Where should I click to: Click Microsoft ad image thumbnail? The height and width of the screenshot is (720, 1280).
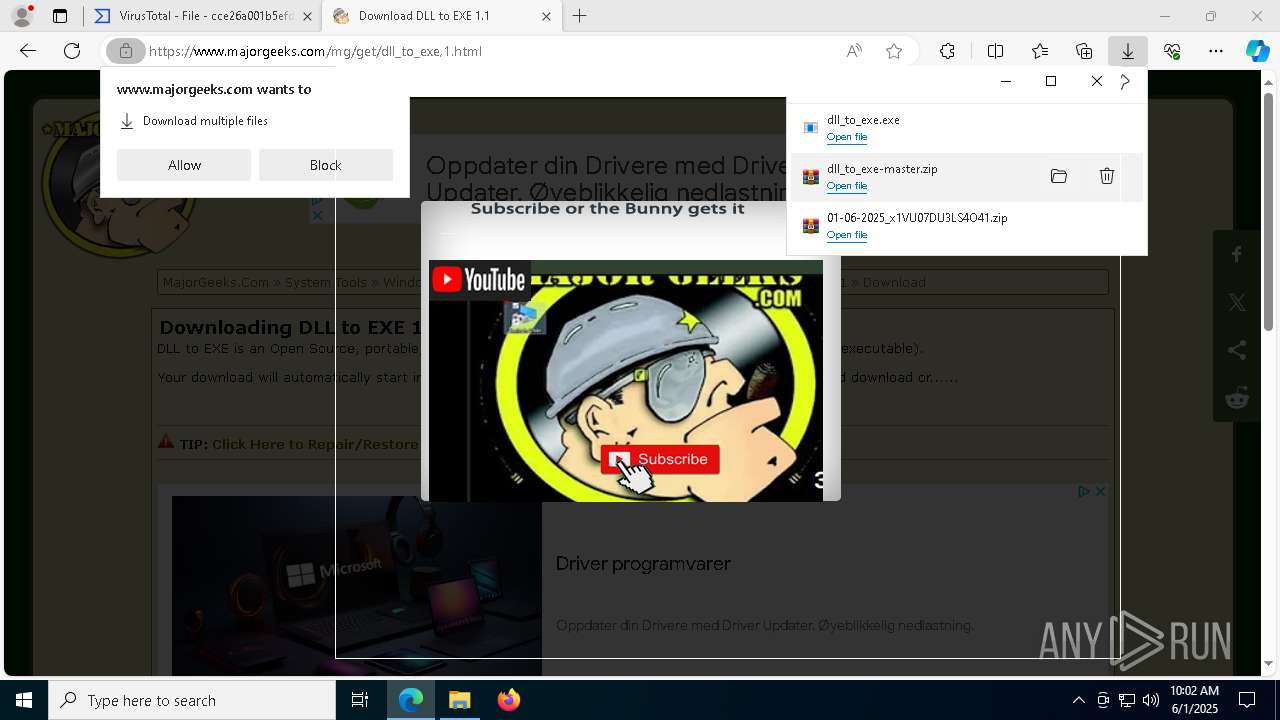pyautogui.click(x=357, y=586)
